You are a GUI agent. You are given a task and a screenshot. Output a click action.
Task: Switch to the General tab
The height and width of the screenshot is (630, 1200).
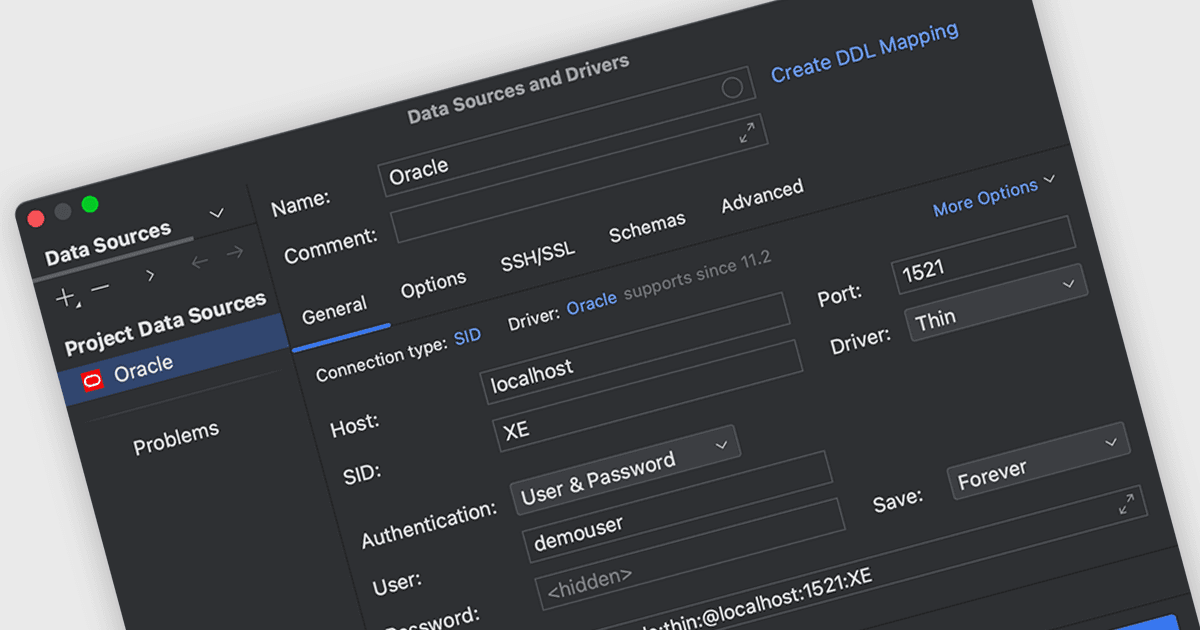click(x=335, y=310)
